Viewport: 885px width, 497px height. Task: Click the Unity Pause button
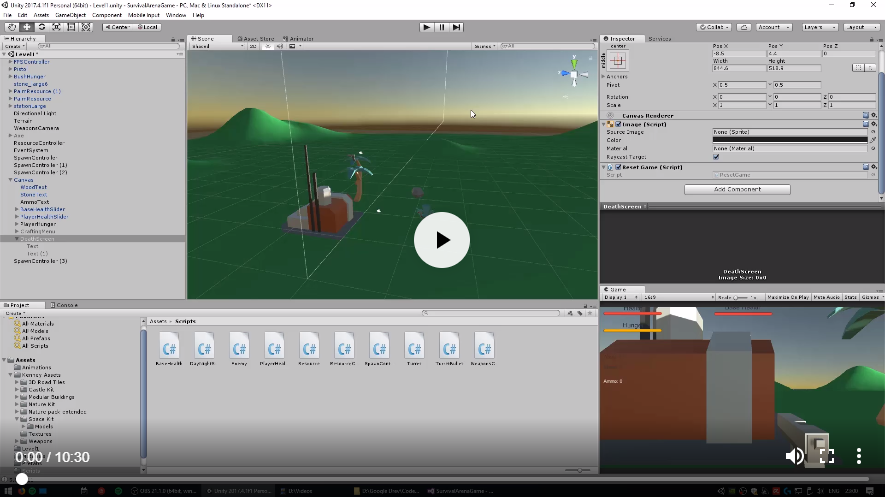pyautogui.click(x=442, y=27)
